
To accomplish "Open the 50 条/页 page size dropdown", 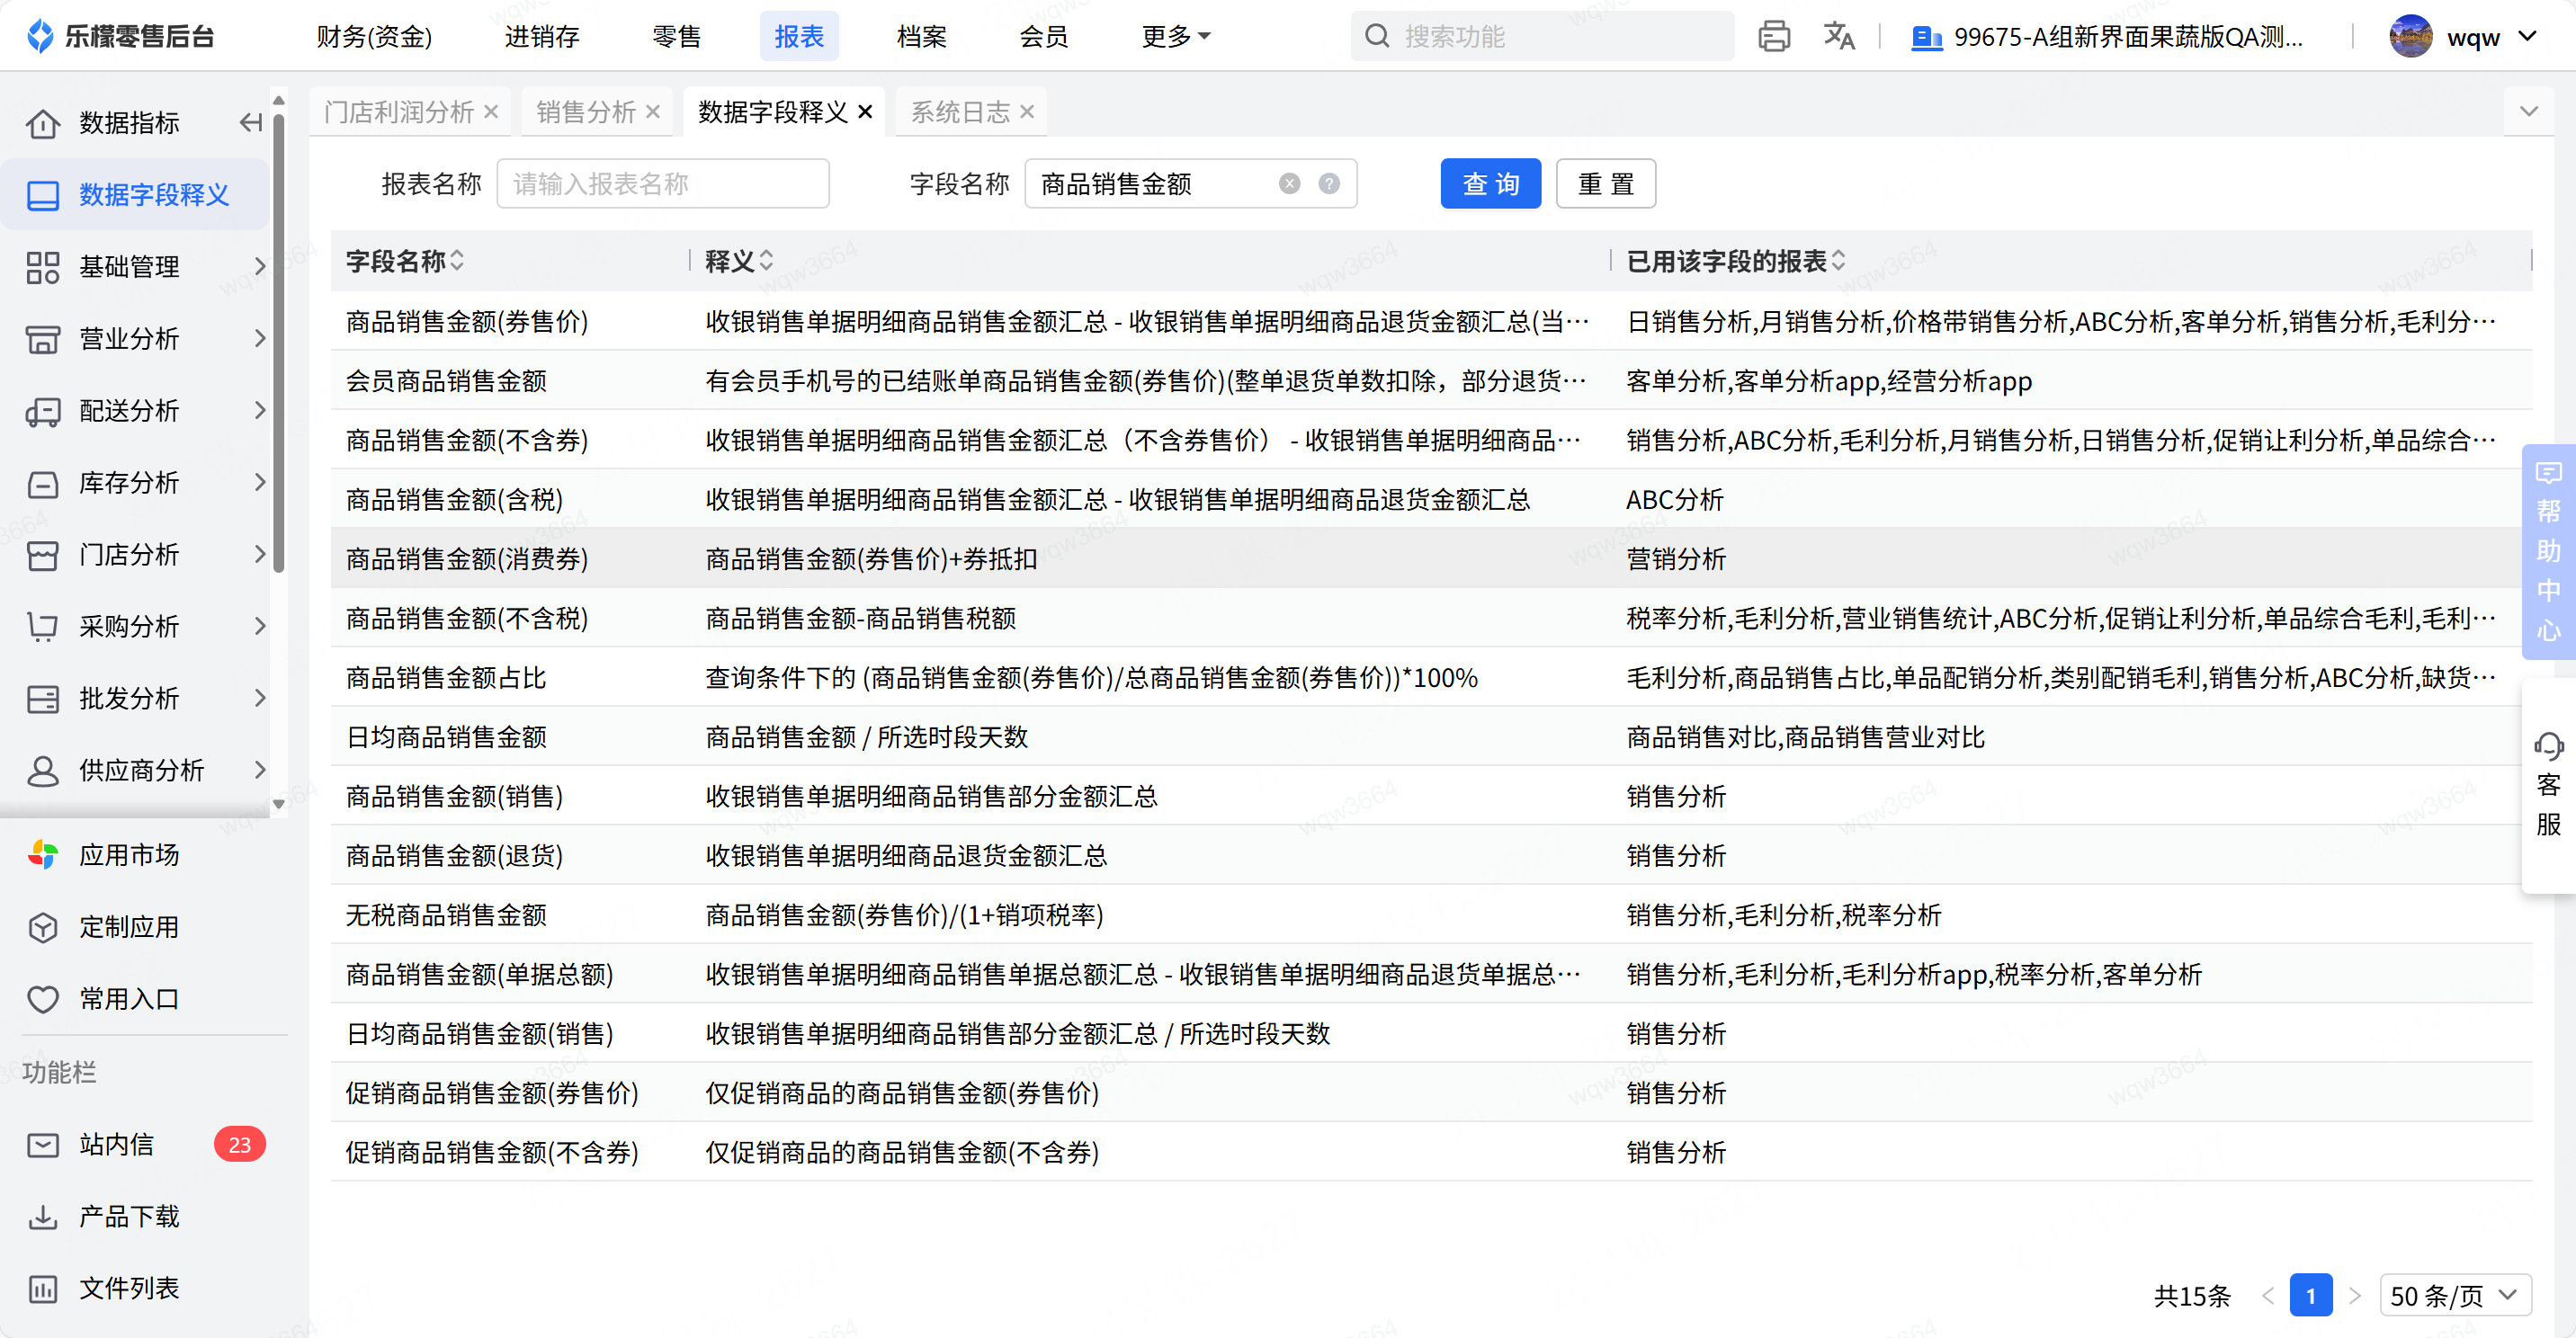I will tap(2455, 1296).
